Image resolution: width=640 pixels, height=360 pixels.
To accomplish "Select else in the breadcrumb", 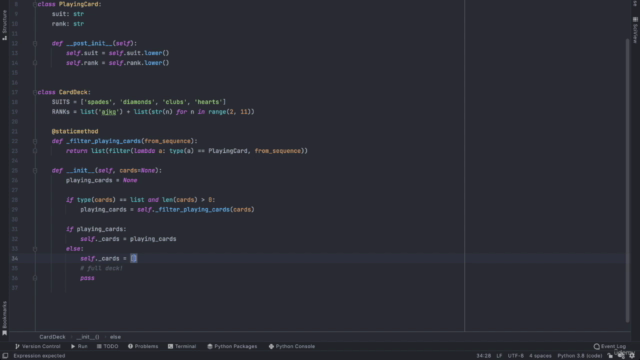I will click(115, 337).
